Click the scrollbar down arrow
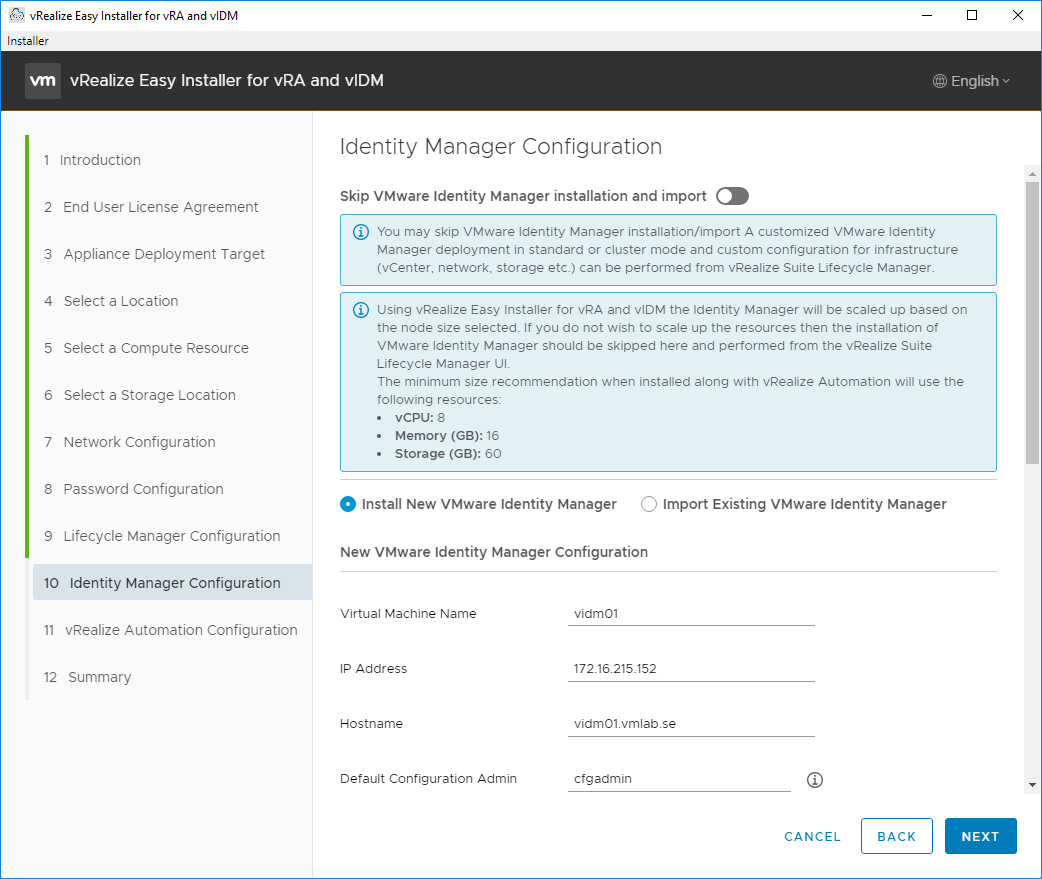Viewport: 1042px width, 879px height. (x=1032, y=785)
